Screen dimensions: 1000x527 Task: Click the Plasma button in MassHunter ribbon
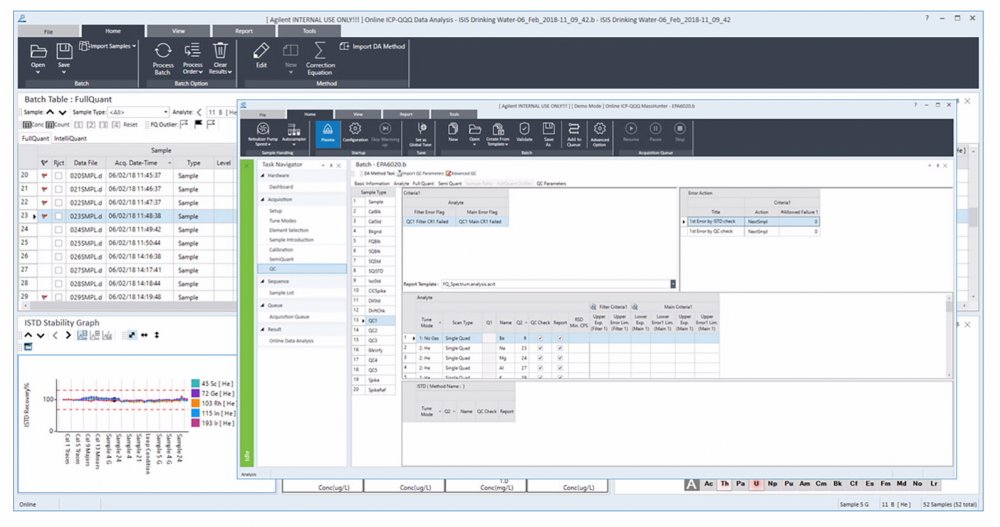pyautogui.click(x=327, y=133)
